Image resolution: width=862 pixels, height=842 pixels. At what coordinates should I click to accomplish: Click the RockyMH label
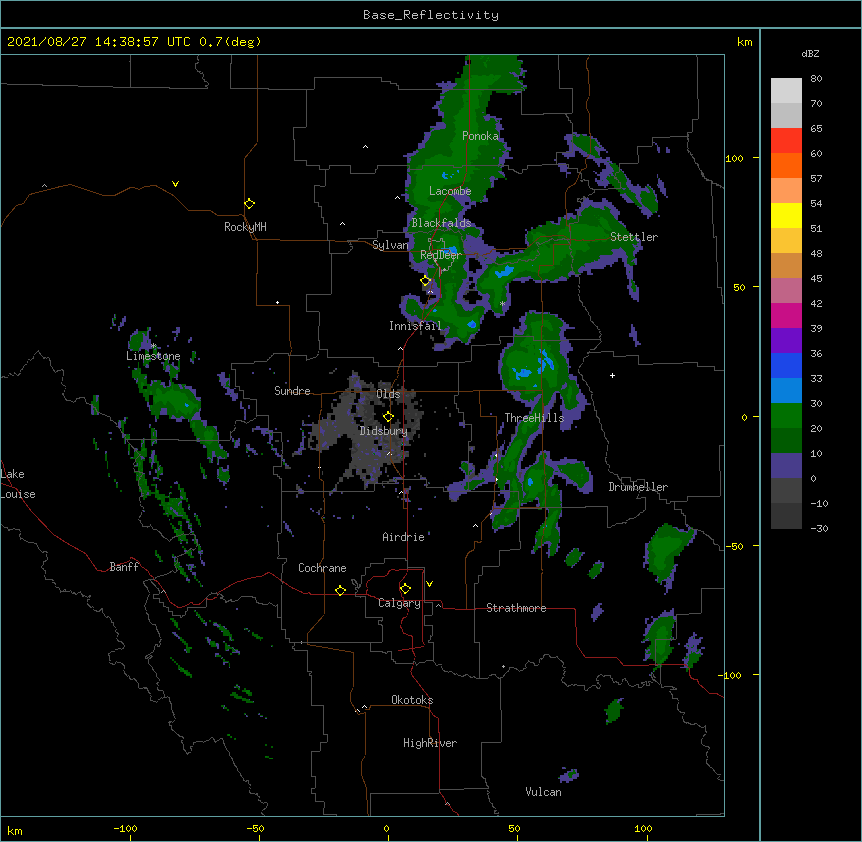[x=245, y=227]
